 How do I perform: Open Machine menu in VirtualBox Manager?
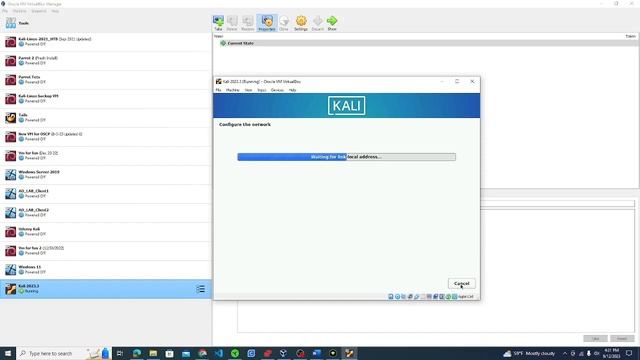click(x=19, y=11)
